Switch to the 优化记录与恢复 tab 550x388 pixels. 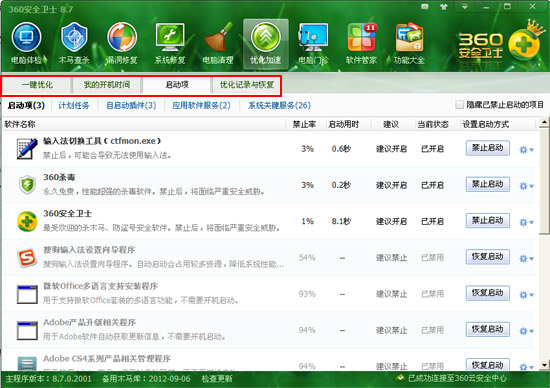click(x=246, y=85)
